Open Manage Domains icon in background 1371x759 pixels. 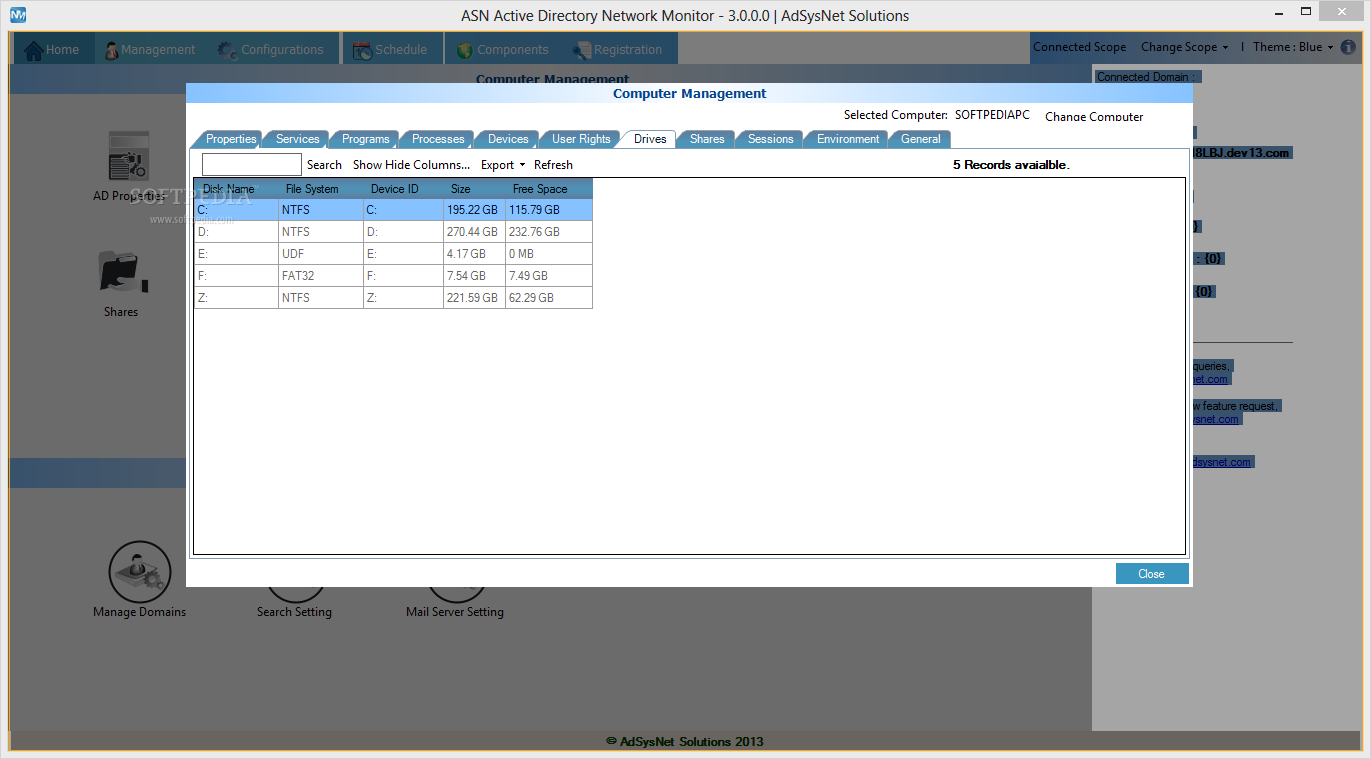pyautogui.click(x=139, y=571)
